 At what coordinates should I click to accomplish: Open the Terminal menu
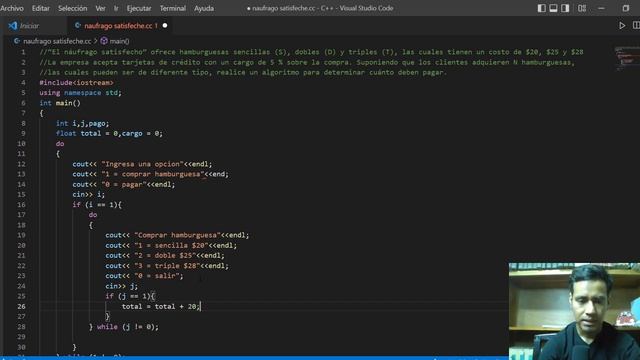(x=173, y=8)
